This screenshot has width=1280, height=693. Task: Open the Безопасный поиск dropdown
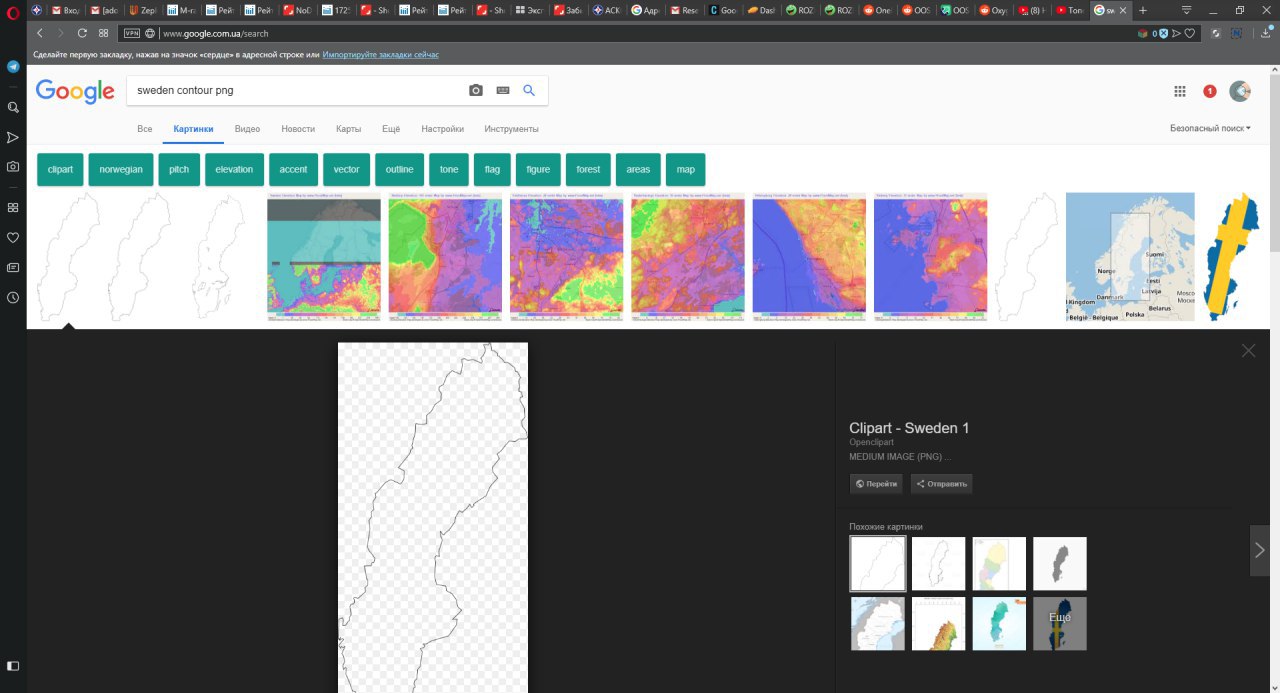pyautogui.click(x=1210, y=128)
